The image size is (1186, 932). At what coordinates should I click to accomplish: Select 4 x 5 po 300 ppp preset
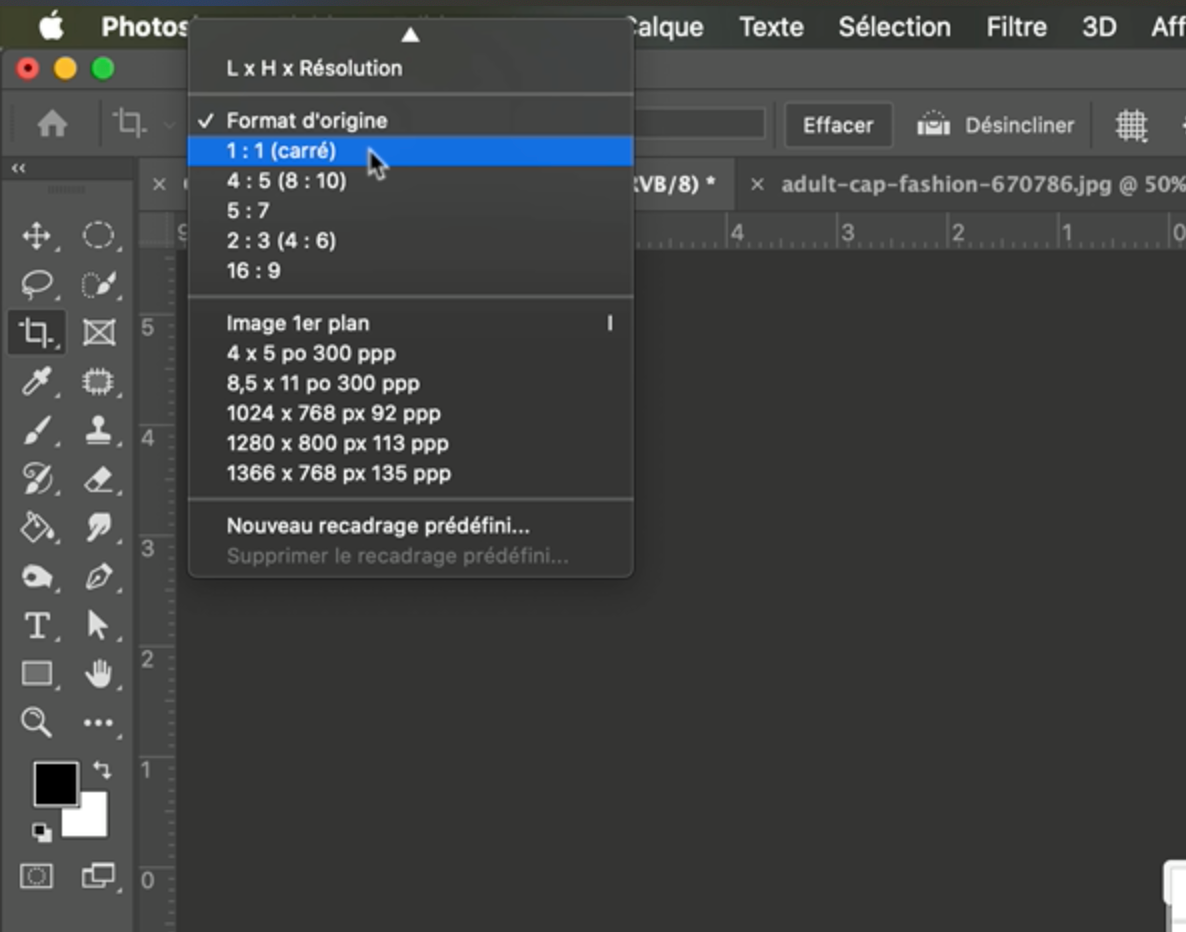tap(410, 353)
